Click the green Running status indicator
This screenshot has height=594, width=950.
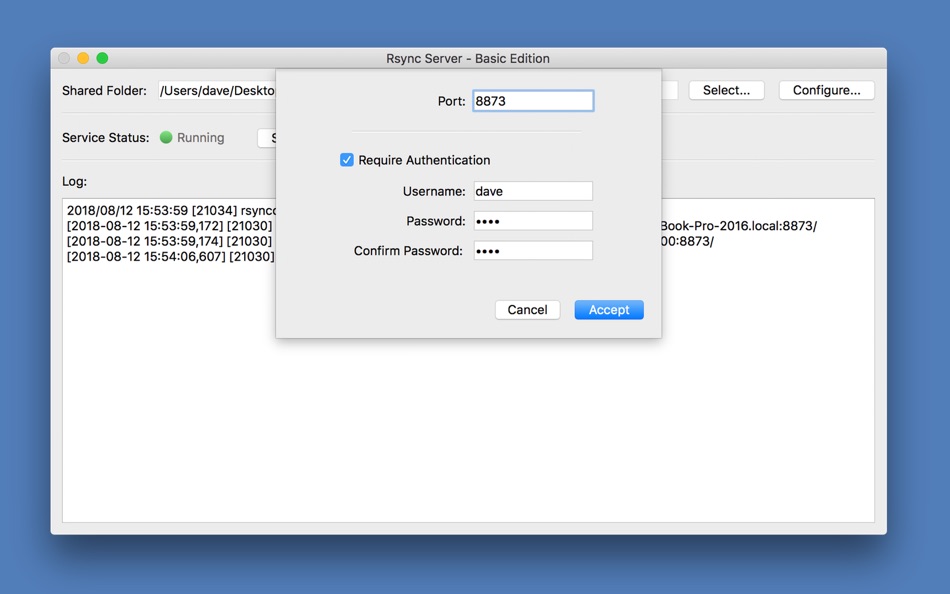(x=166, y=138)
